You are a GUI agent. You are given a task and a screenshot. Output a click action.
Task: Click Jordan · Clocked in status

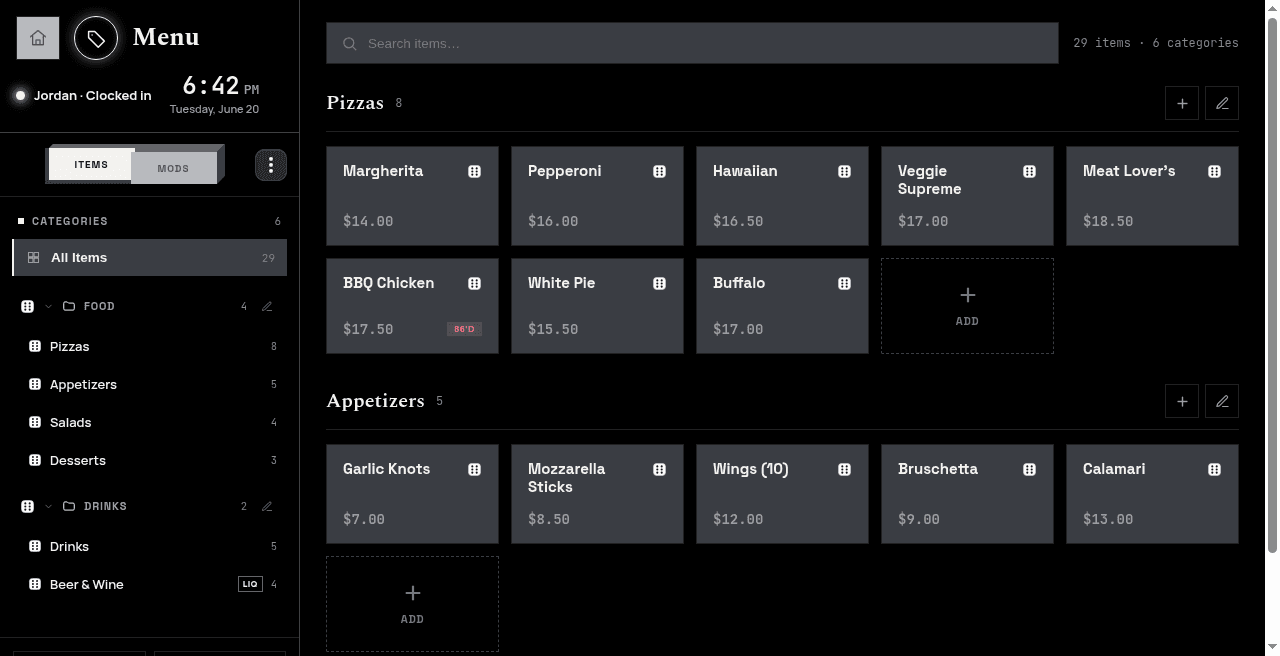pyautogui.click(x=92, y=96)
